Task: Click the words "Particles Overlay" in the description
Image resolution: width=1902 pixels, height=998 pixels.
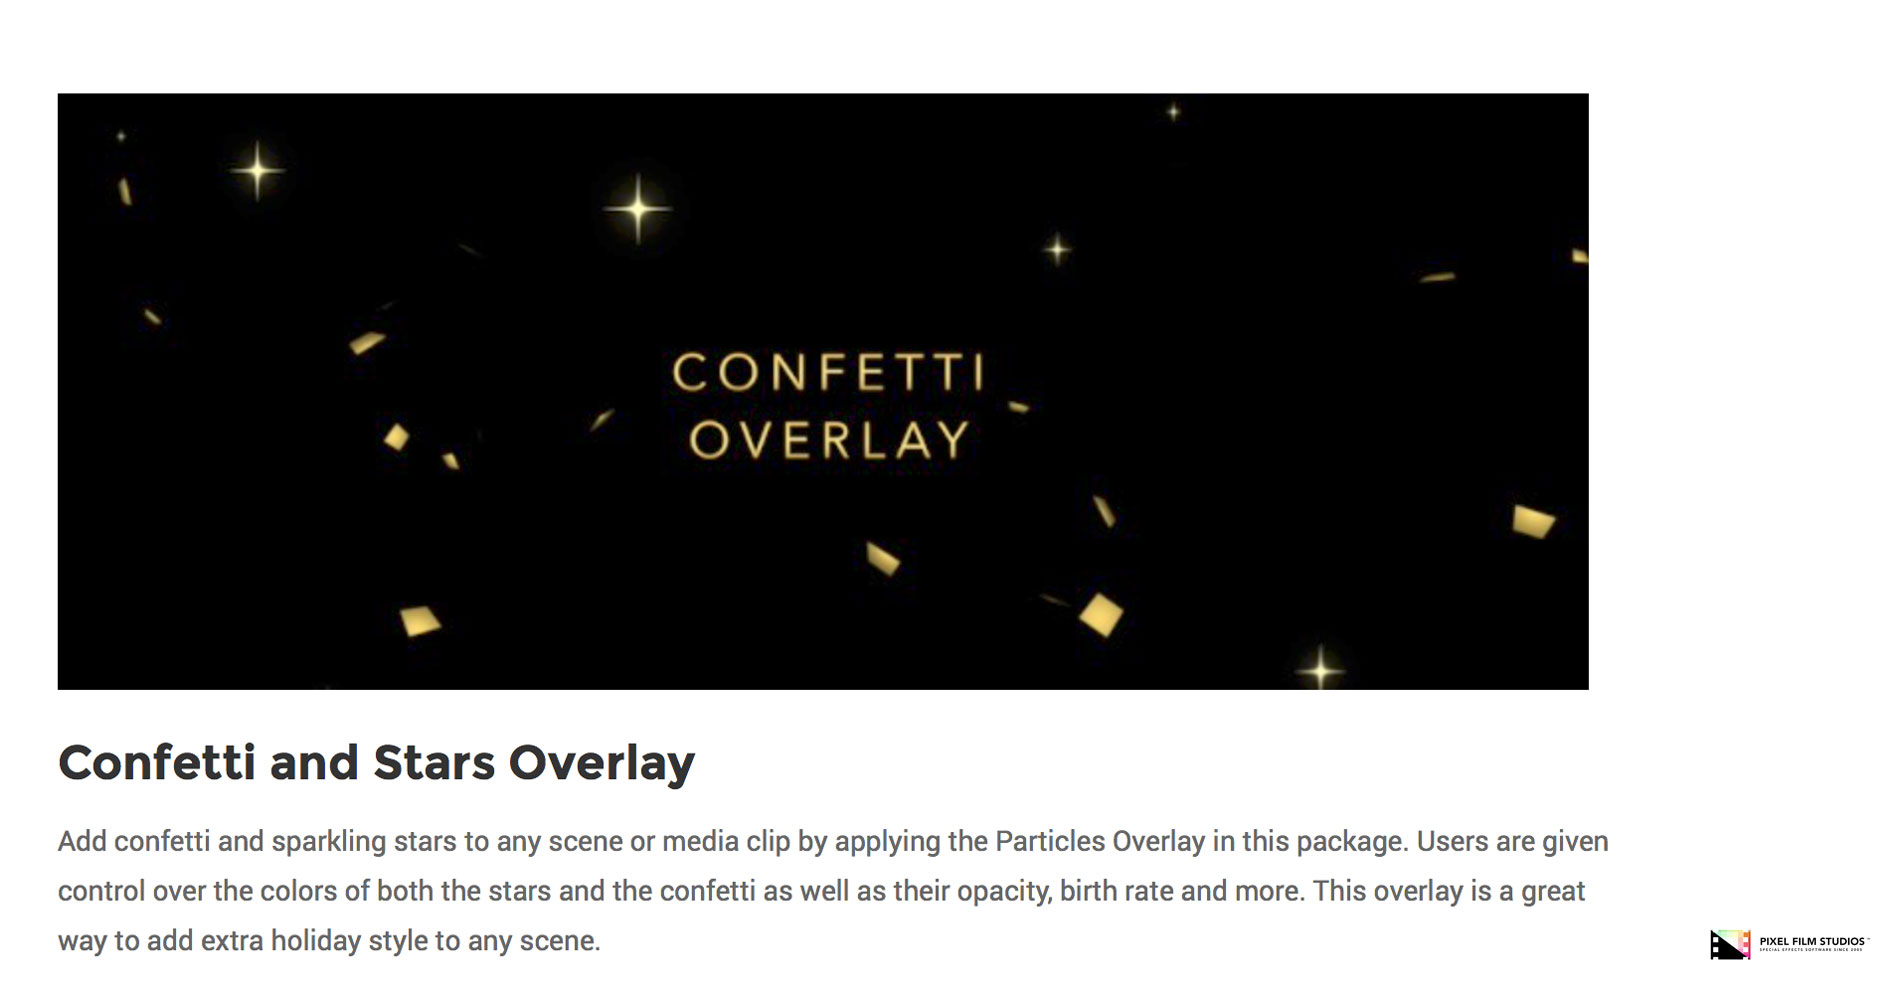Action: [x=1099, y=841]
